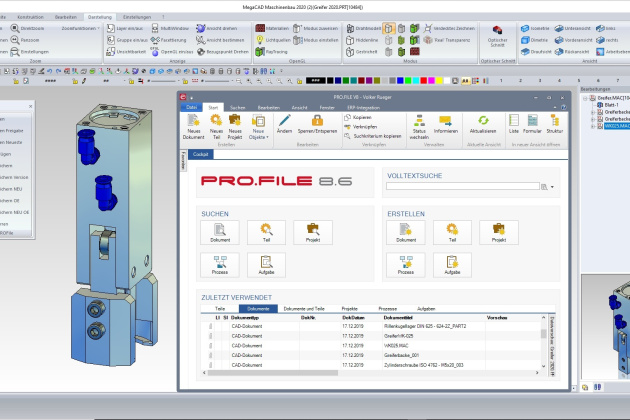Click the Aktualisieren refresh icon
630x420 pixels.
tap(482, 122)
